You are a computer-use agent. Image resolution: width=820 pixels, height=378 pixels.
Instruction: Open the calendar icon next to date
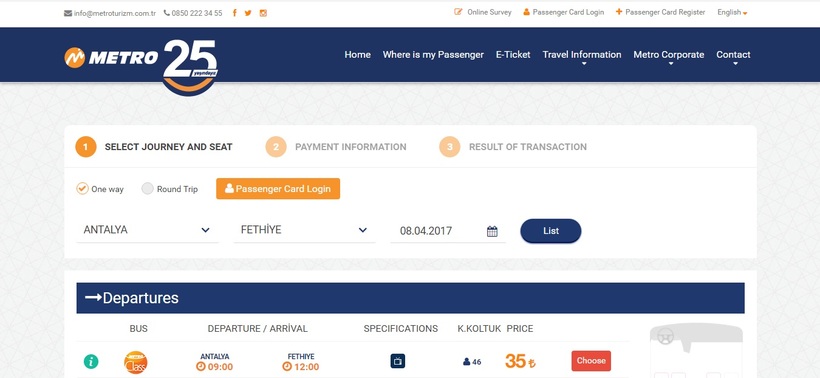click(x=492, y=231)
